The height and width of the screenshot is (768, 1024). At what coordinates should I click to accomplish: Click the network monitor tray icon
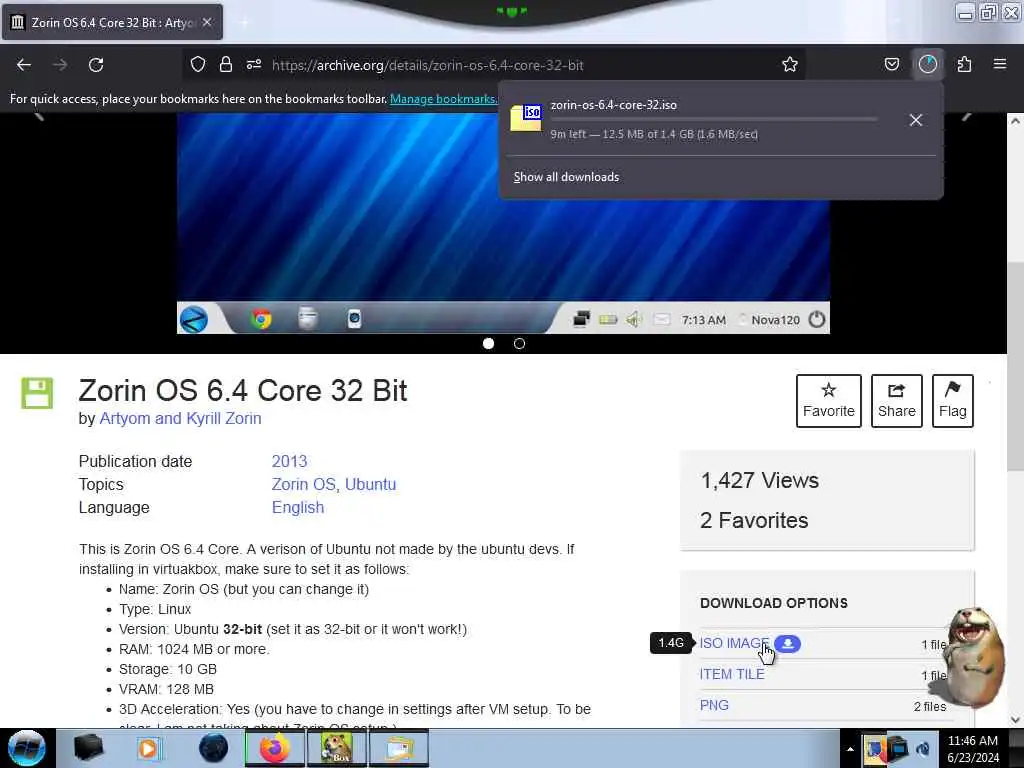(899, 749)
